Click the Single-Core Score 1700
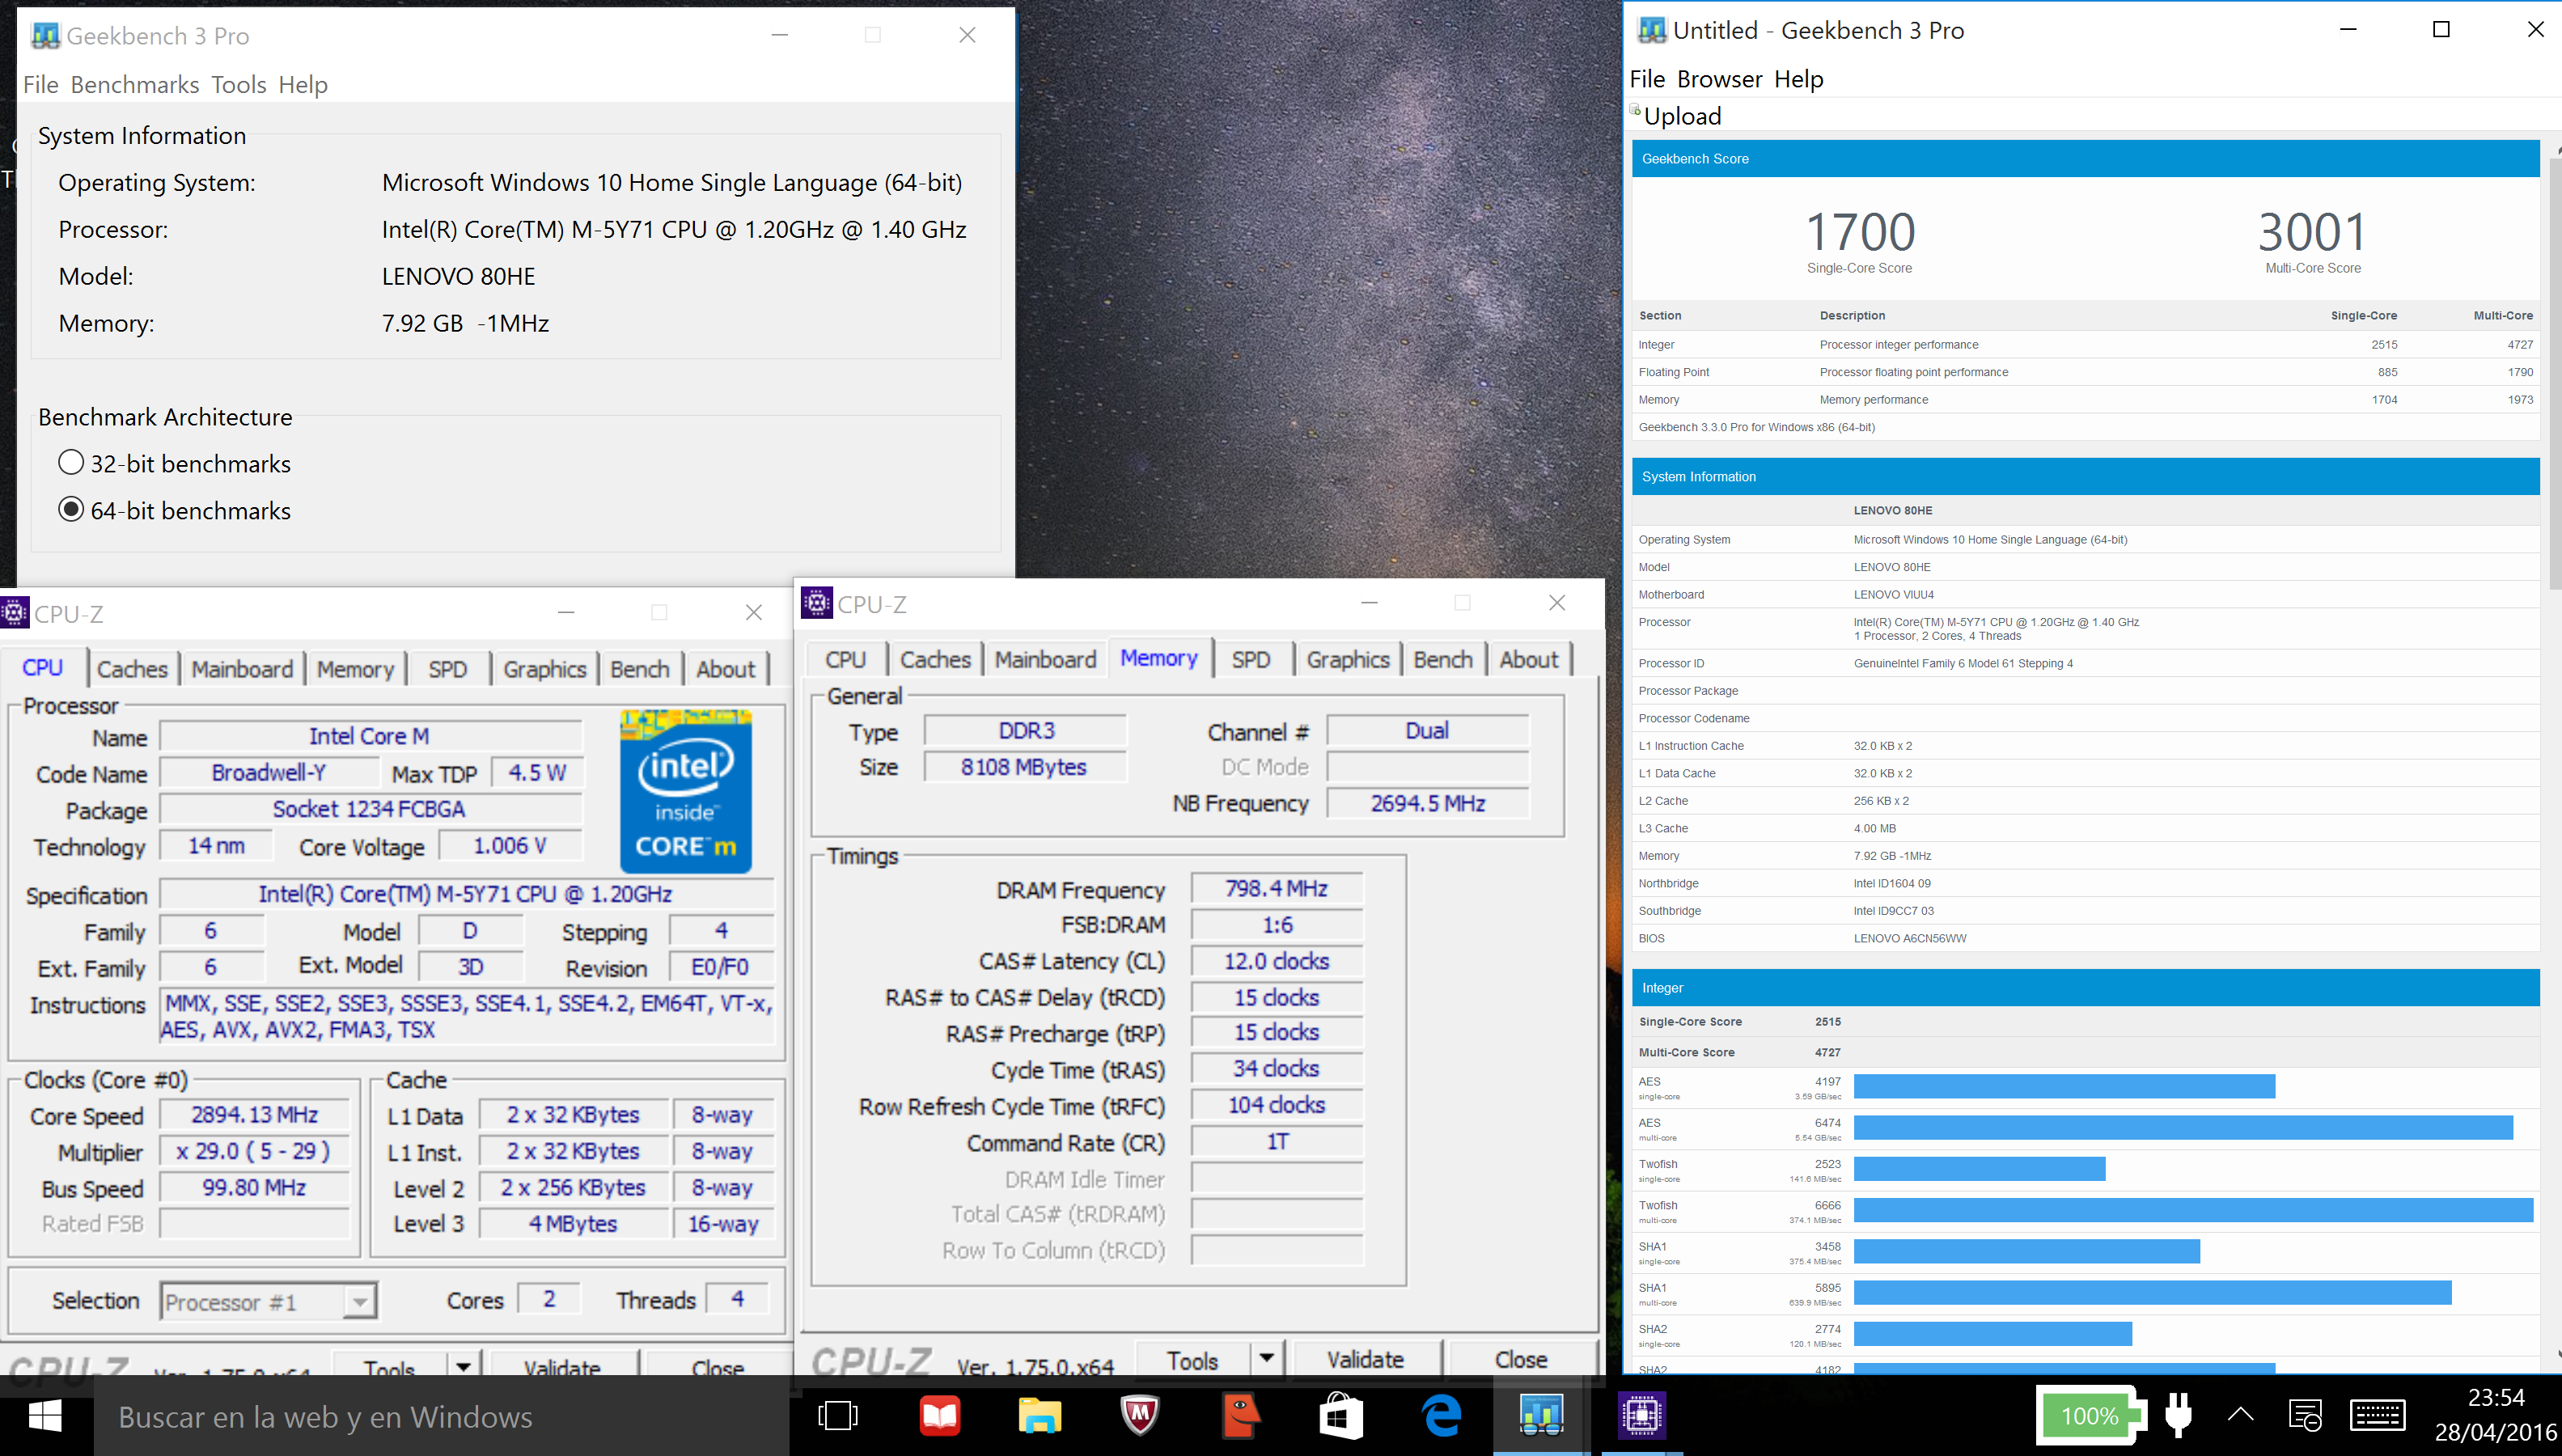This screenshot has height=1456, width=2562. coord(1860,232)
